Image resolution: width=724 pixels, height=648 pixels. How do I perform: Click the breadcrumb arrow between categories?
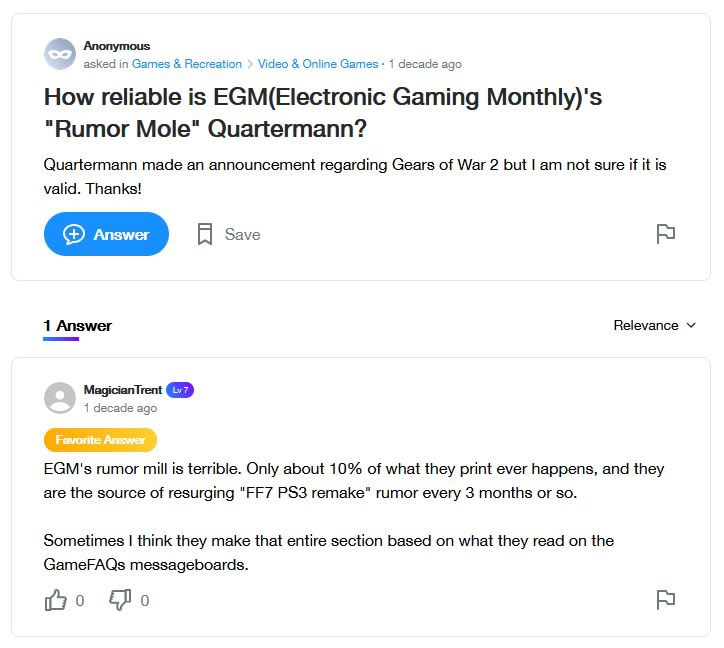(250, 64)
